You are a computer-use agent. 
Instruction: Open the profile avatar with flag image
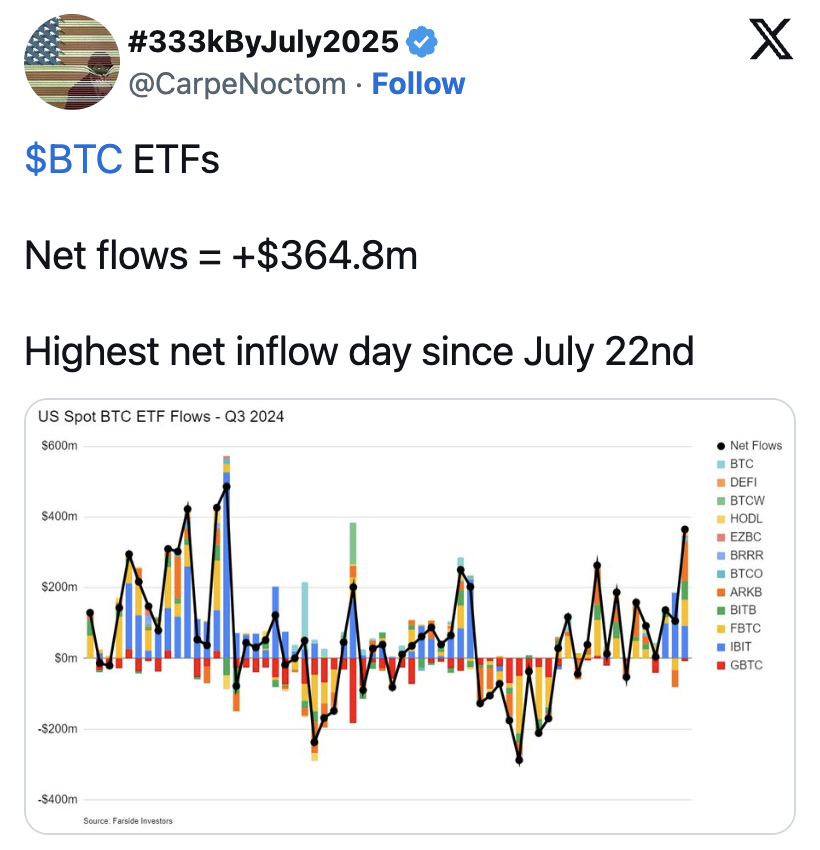click(x=71, y=61)
